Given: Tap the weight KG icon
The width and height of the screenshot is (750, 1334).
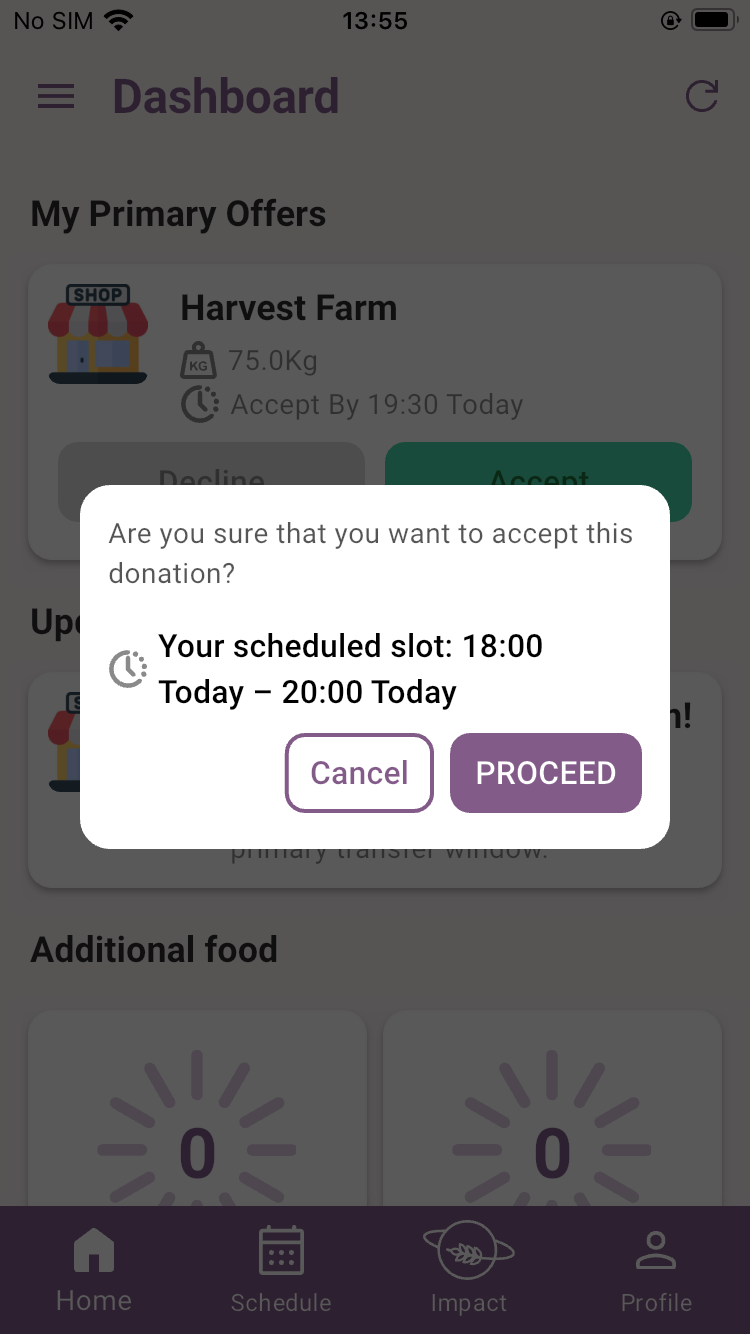Looking at the screenshot, I should [198, 360].
